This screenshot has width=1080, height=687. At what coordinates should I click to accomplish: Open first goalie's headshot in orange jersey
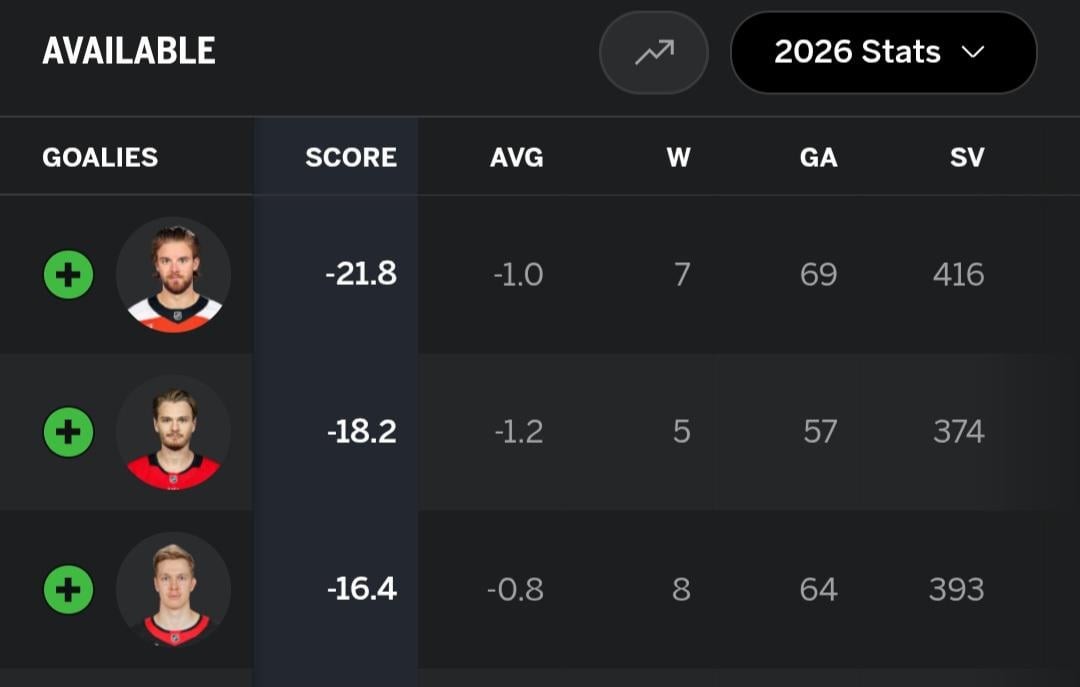[174, 275]
